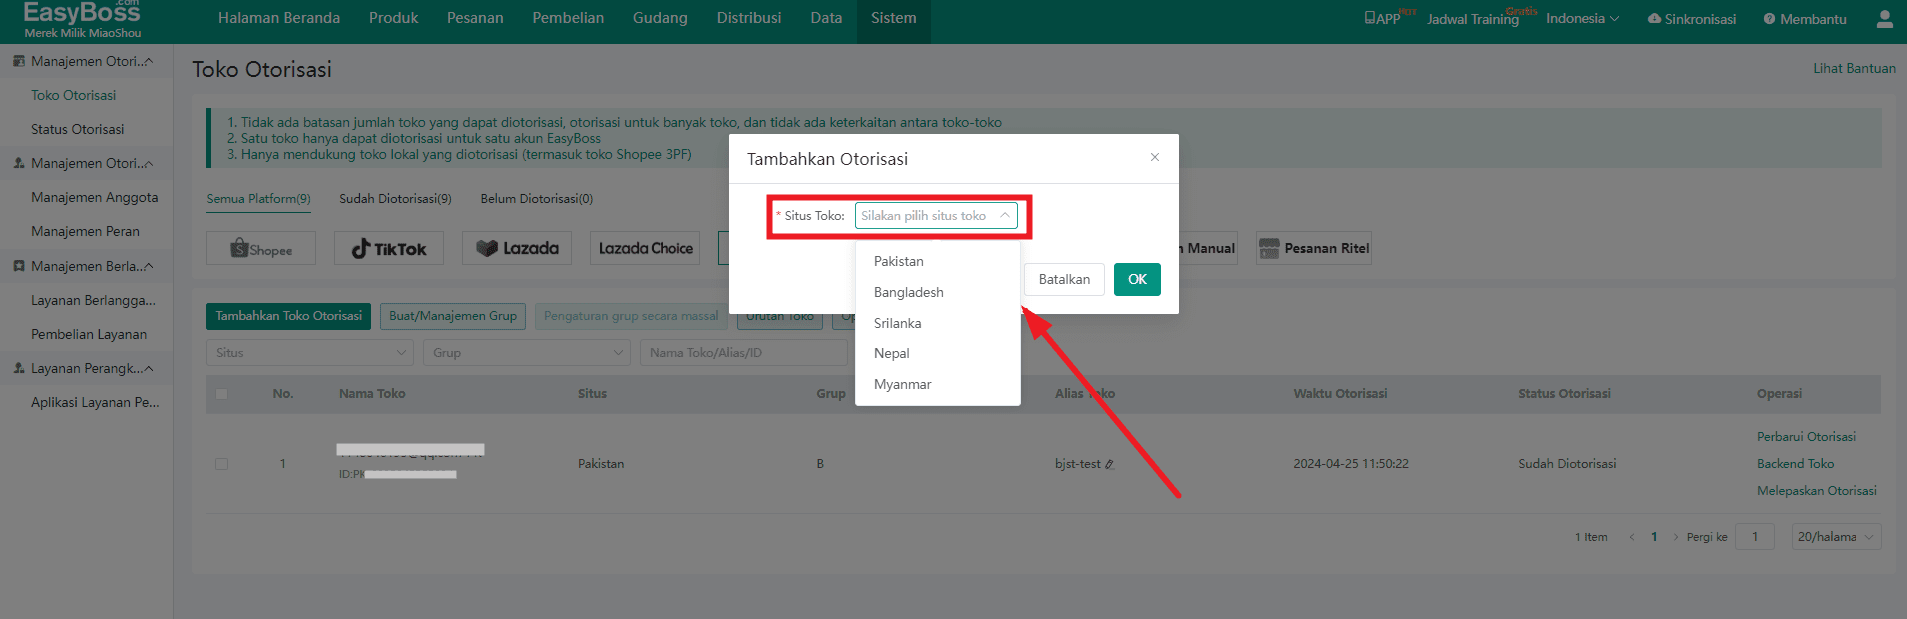Close the Tambahkan Otorisasi dialog

tap(1155, 157)
